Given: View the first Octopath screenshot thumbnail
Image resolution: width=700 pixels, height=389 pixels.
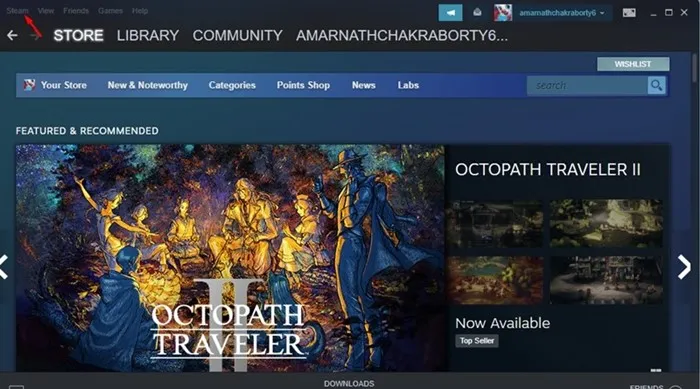Looking at the screenshot, I should click(x=495, y=223).
